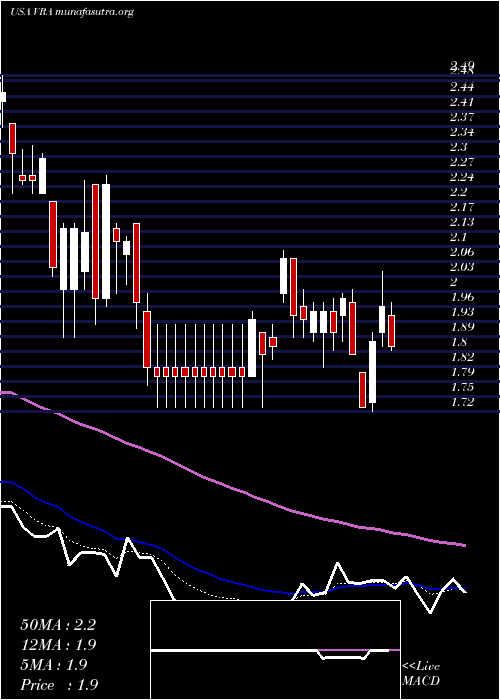Click the 2.37 price axis label
This screenshot has width=500, height=700.
coord(462,117)
